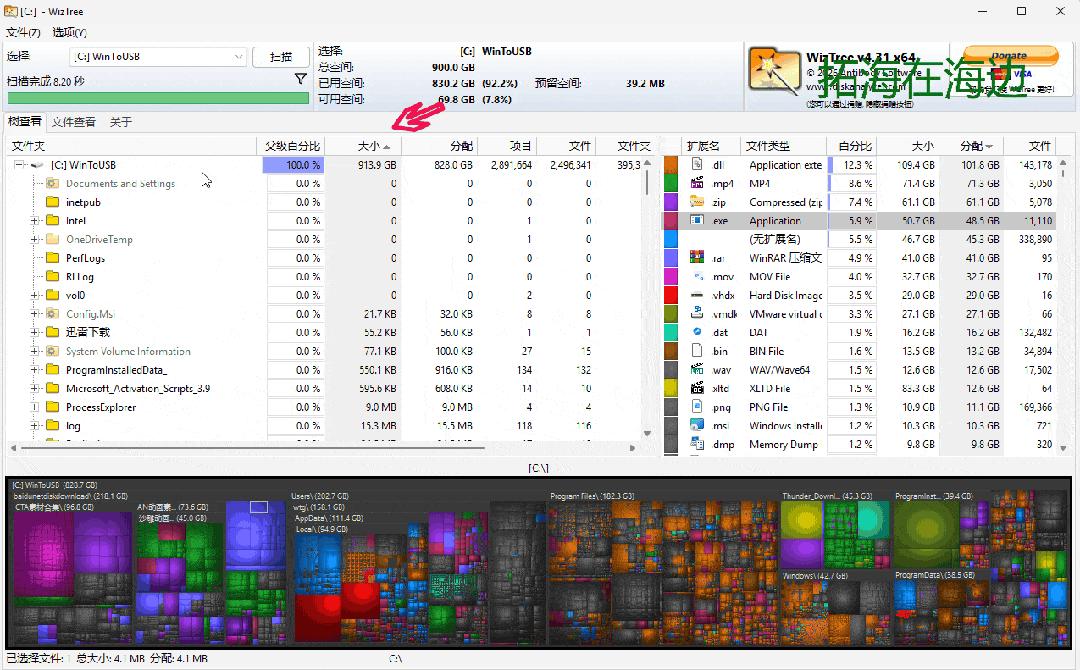Click the orange .dll color swatch

point(671,165)
